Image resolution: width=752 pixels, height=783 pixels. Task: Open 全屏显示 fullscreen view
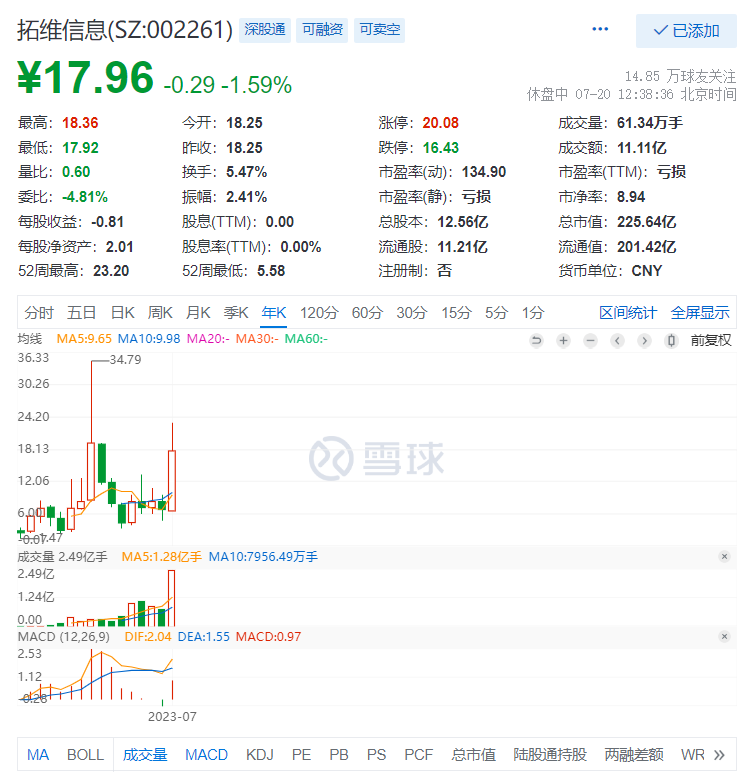pyautogui.click(x=700, y=313)
